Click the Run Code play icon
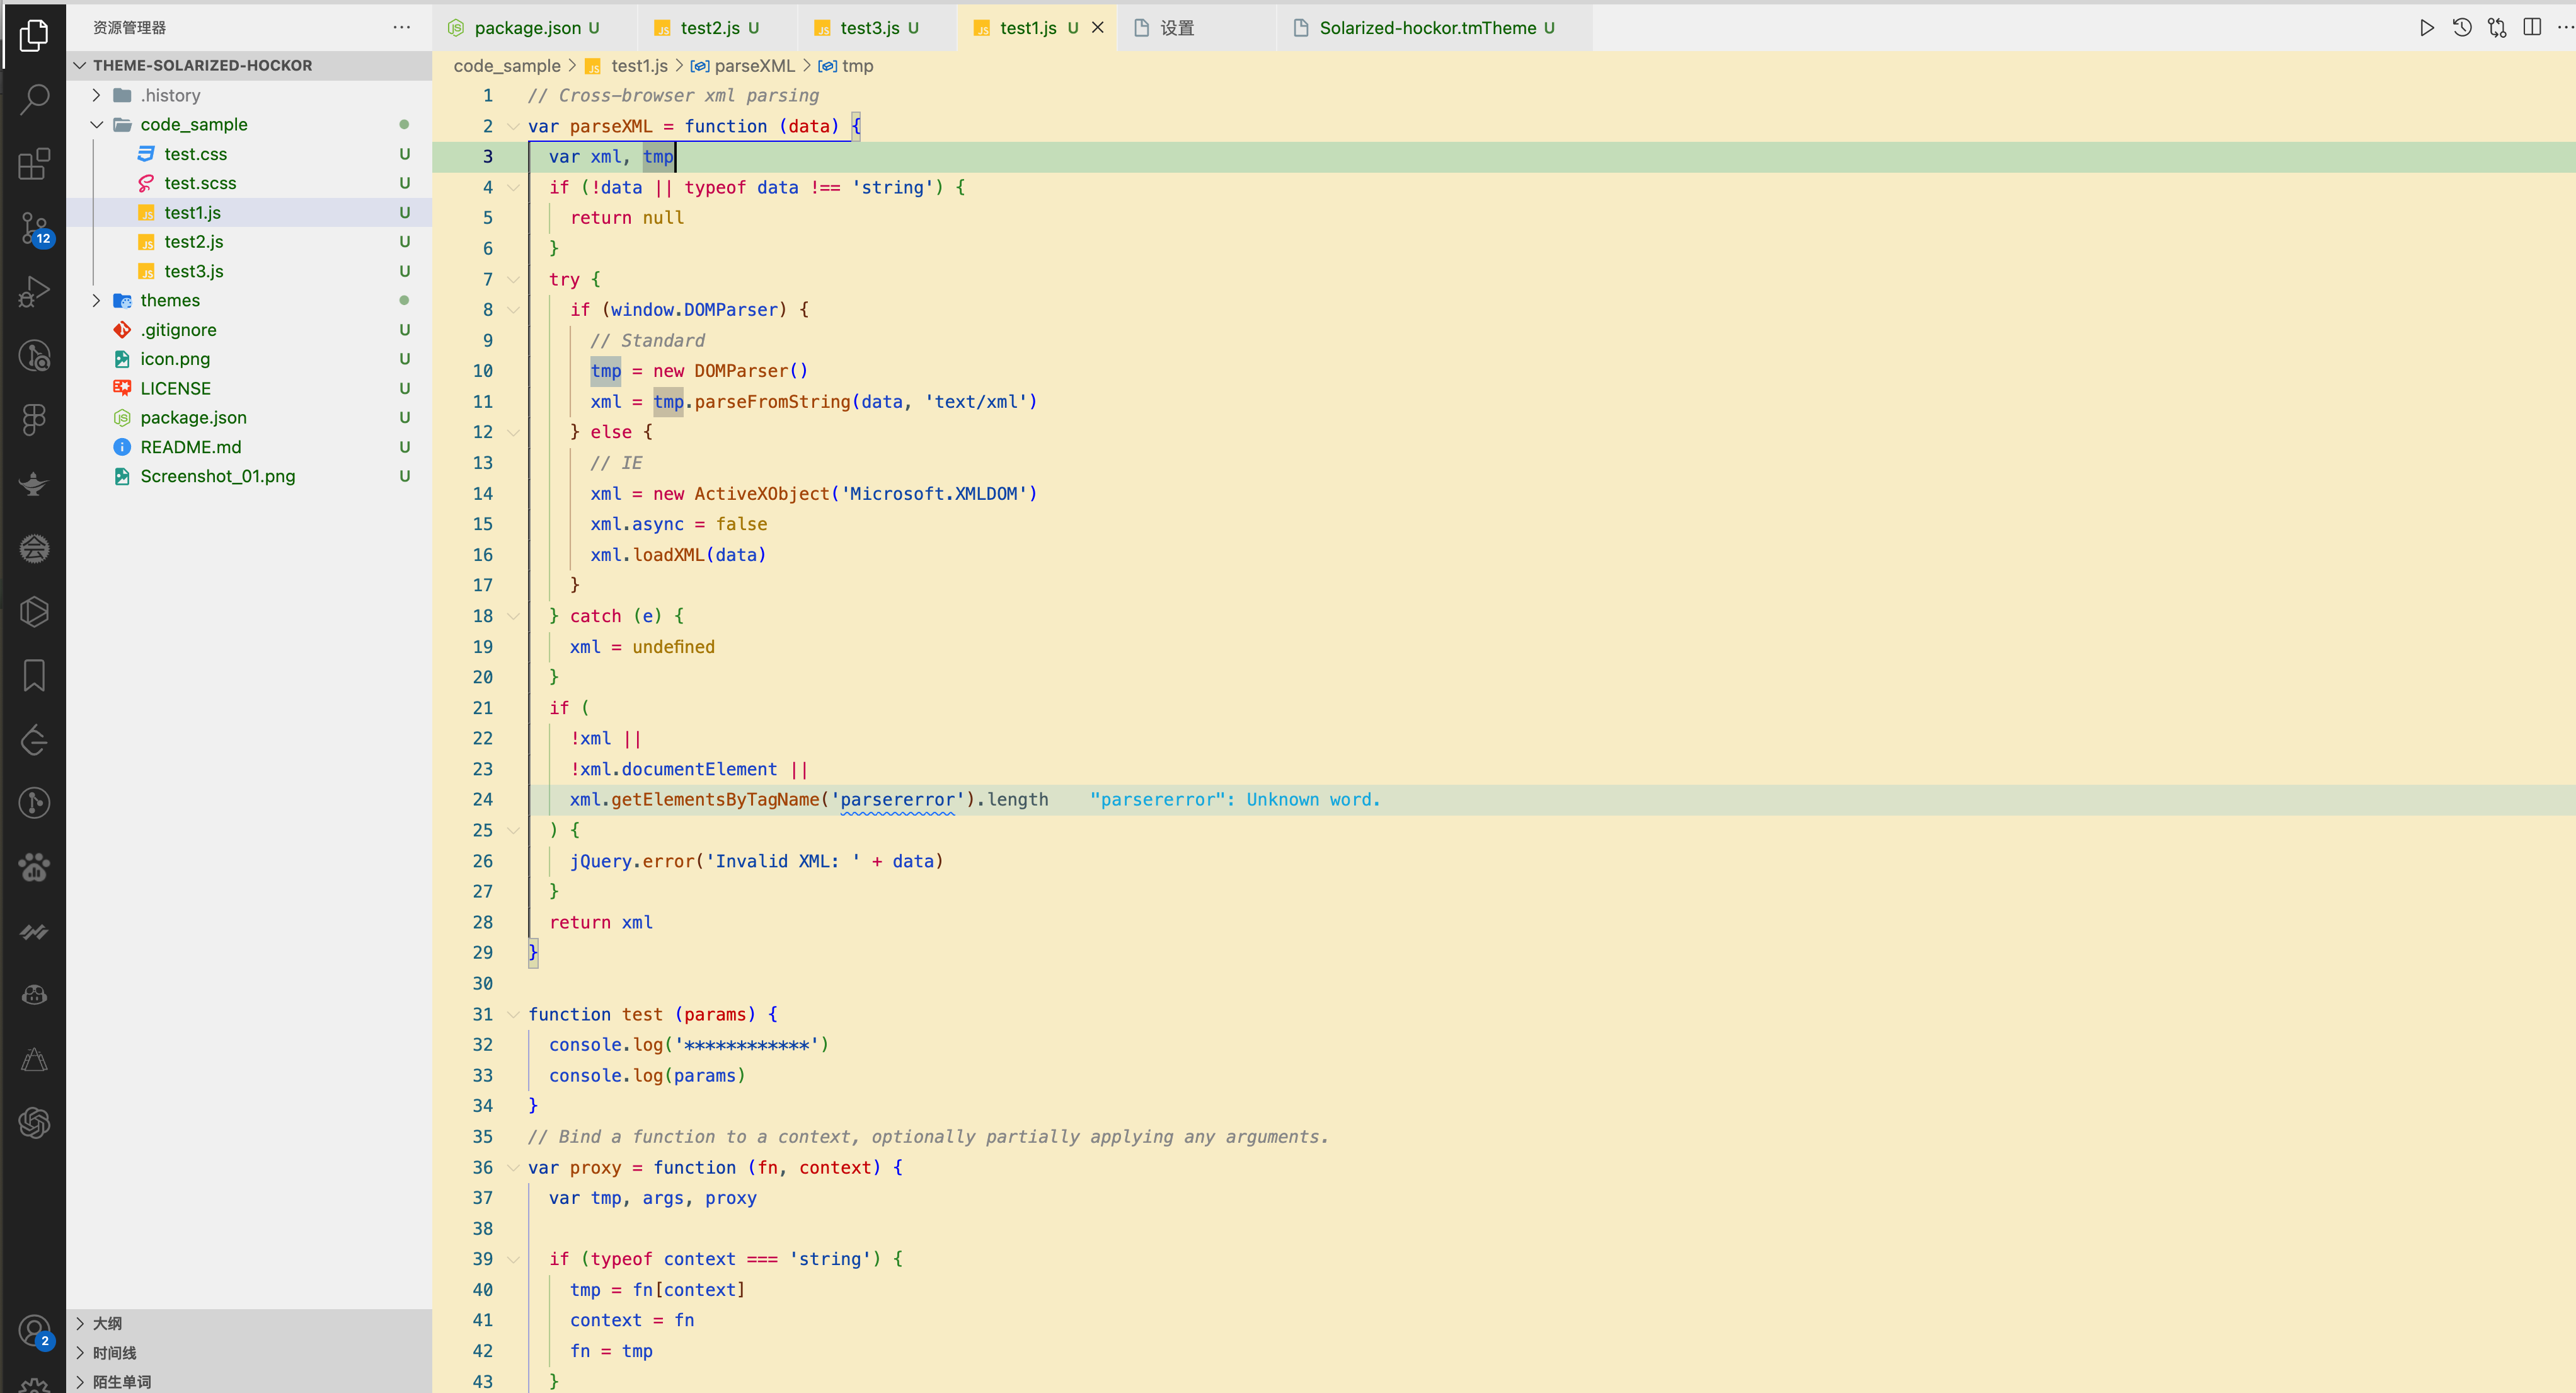This screenshot has height=1393, width=2576. pos(2426,28)
